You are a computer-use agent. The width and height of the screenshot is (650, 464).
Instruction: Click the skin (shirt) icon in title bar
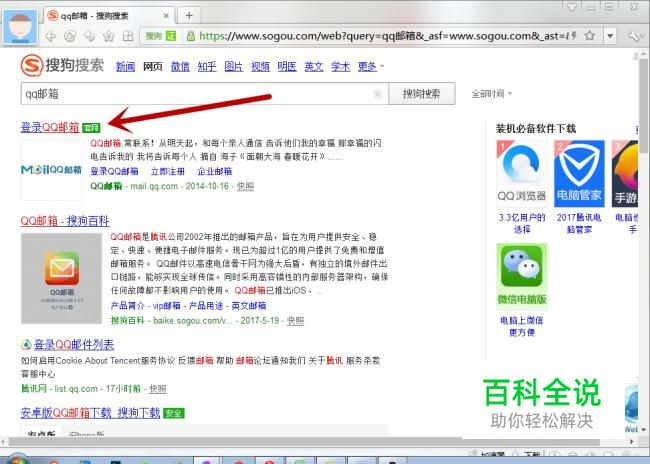pyautogui.click(x=572, y=6)
